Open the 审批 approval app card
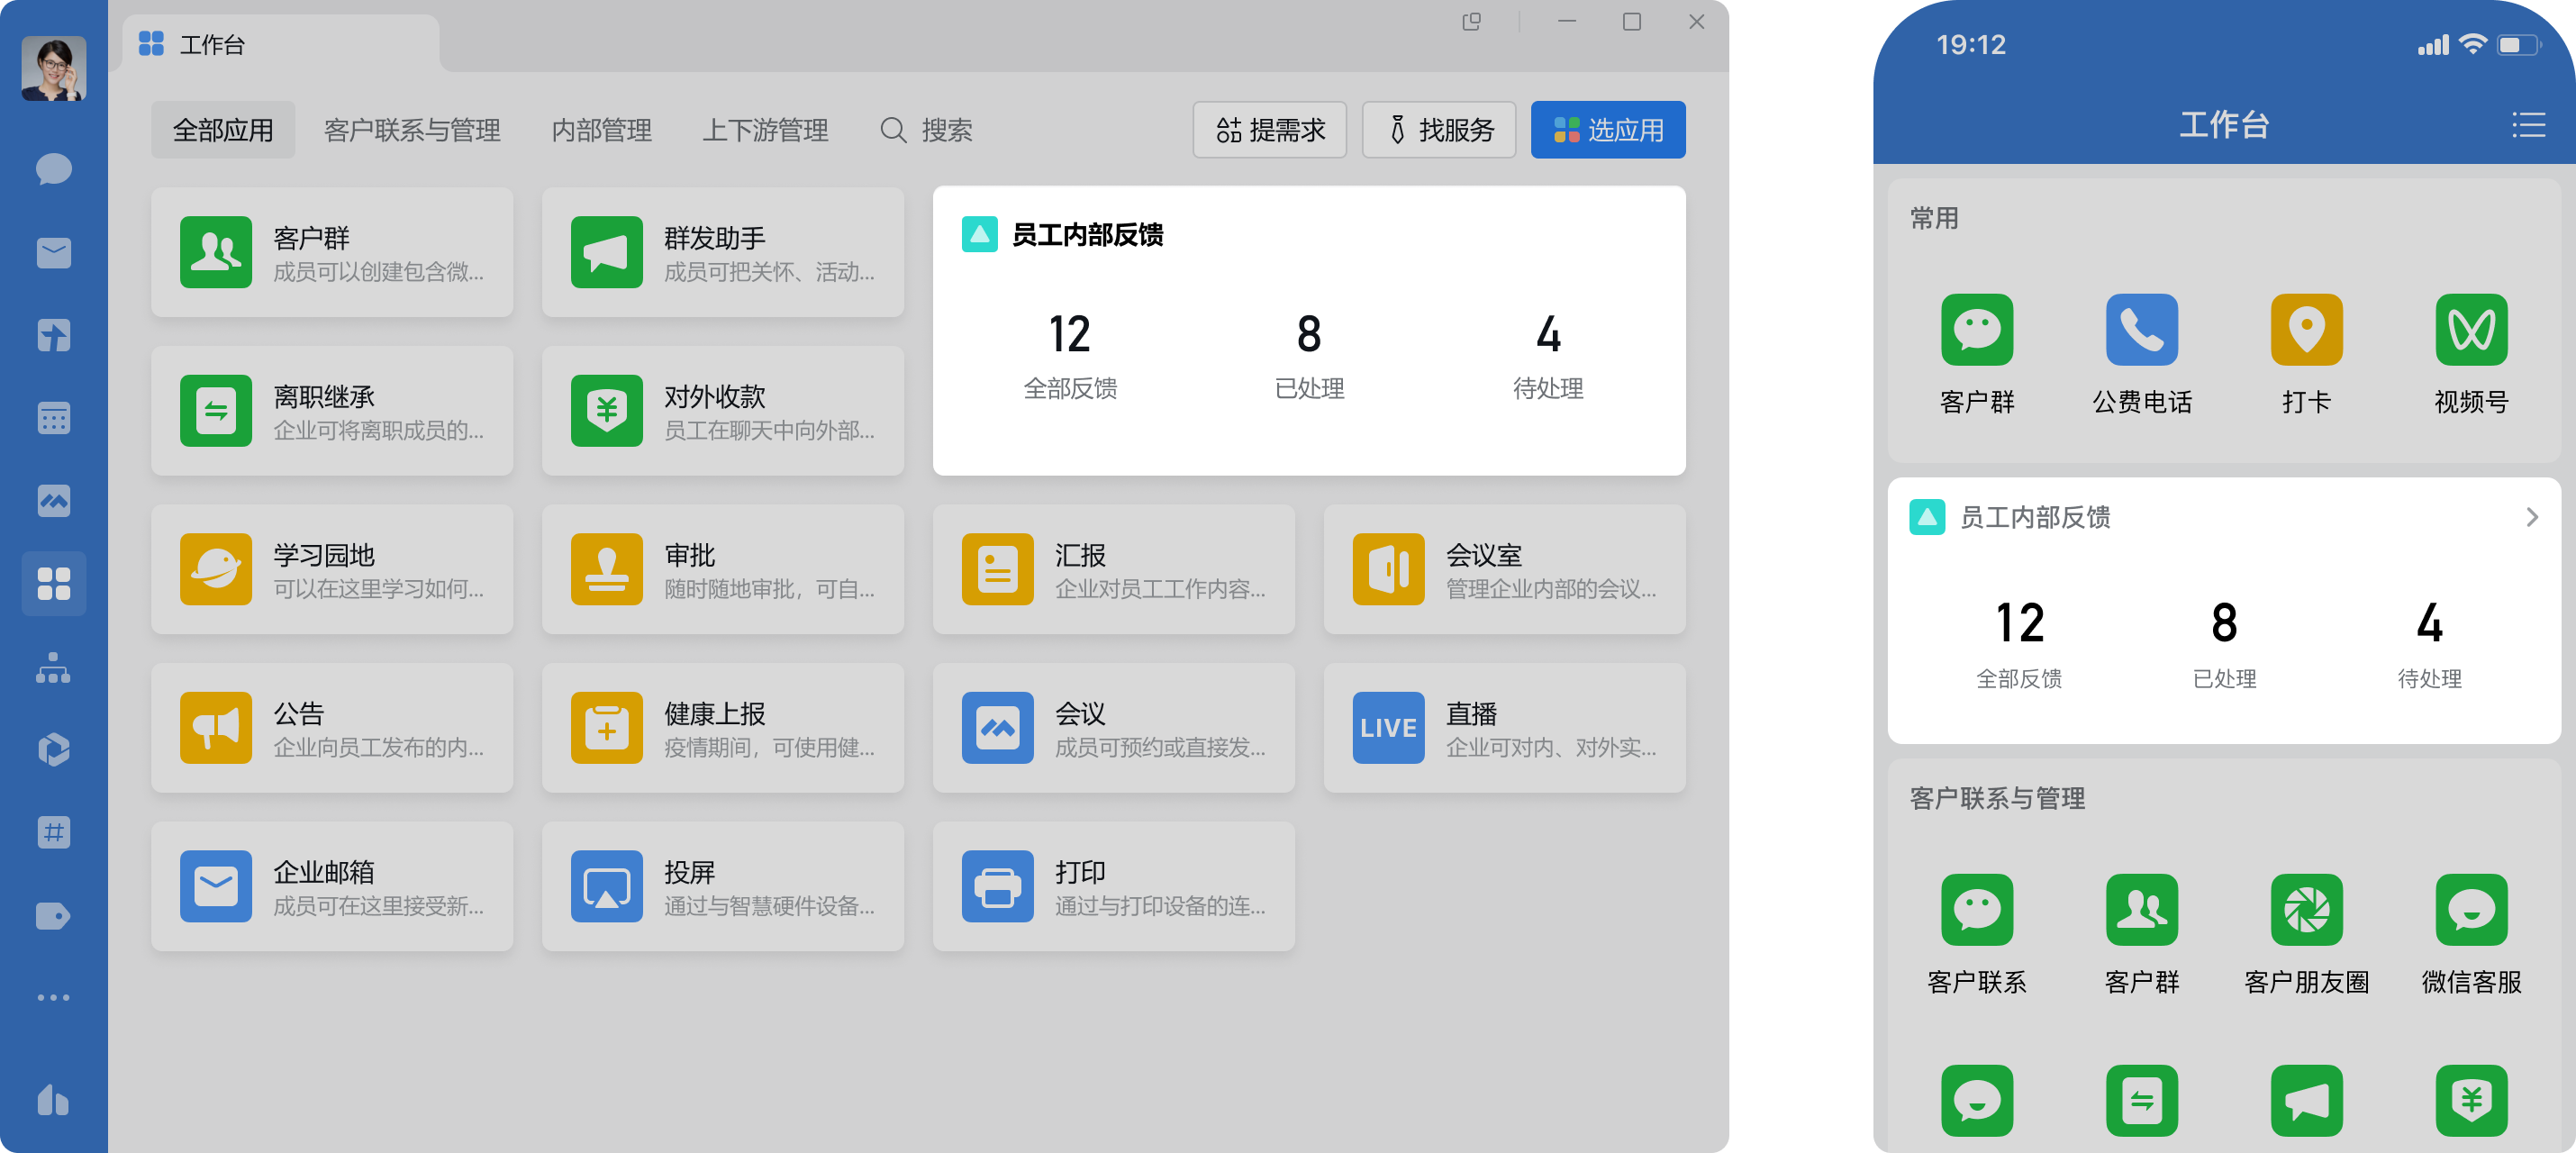The width and height of the screenshot is (2576, 1153). tap(722, 569)
